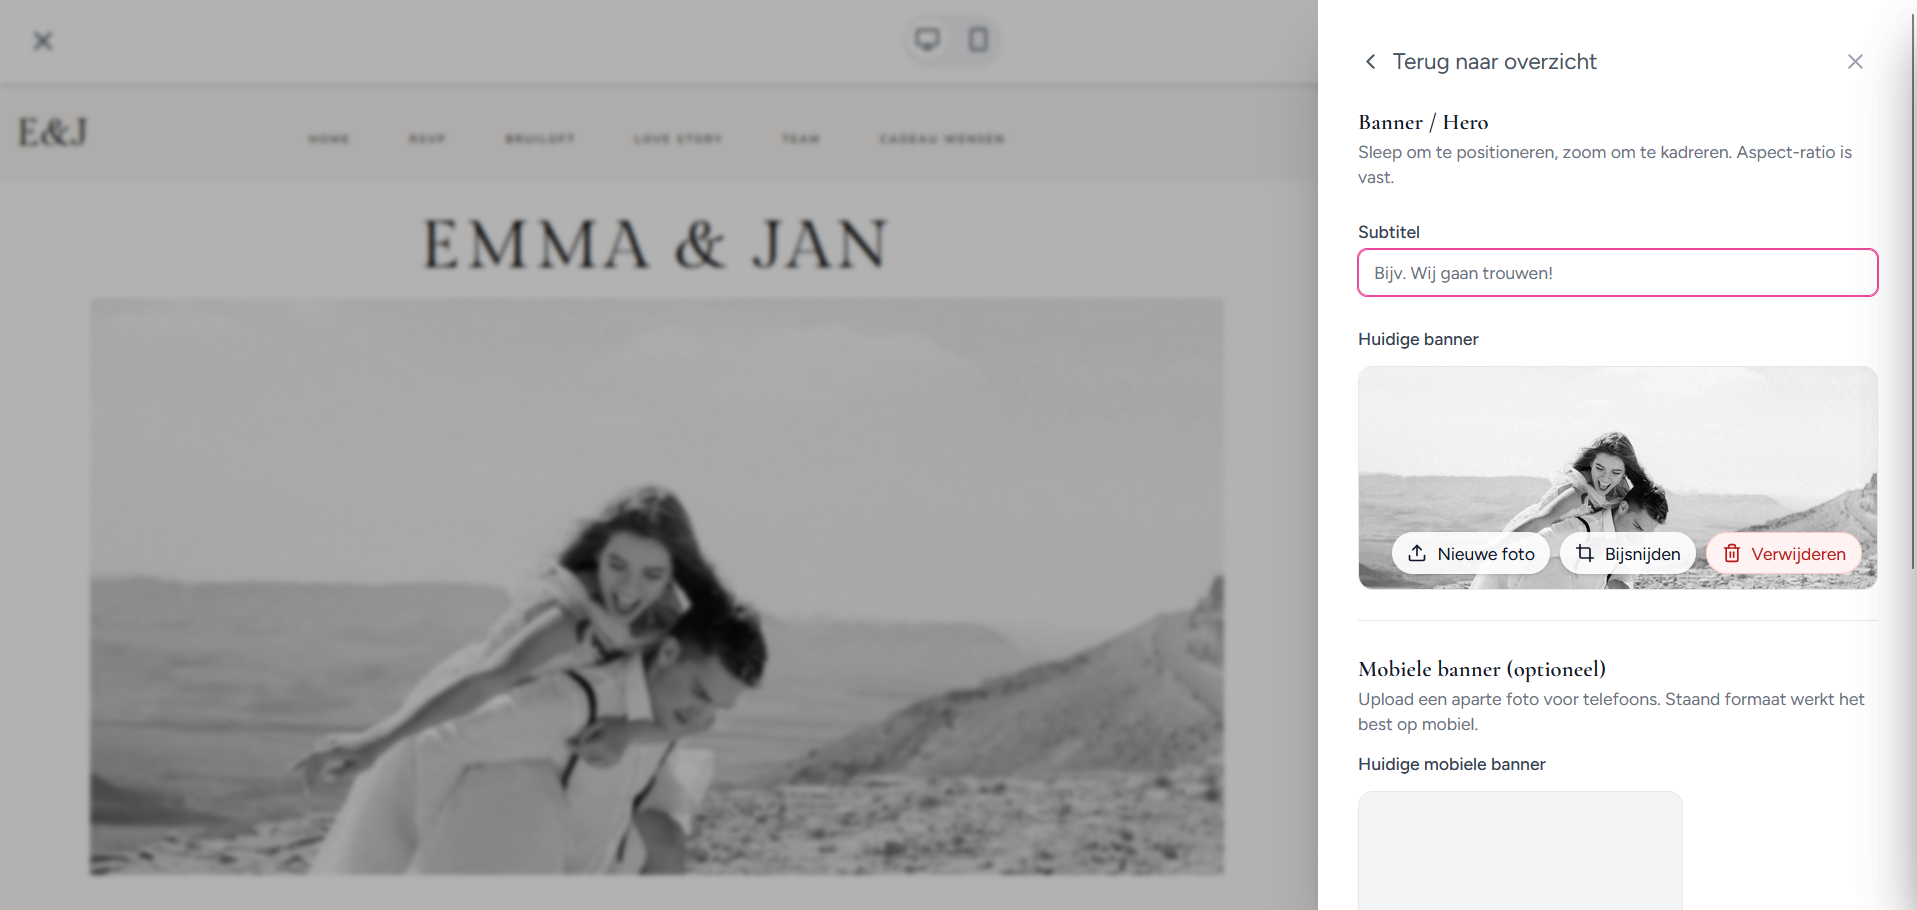Focus the Subtitel text field
Screen dimensions: 1917x910
(x=1617, y=273)
